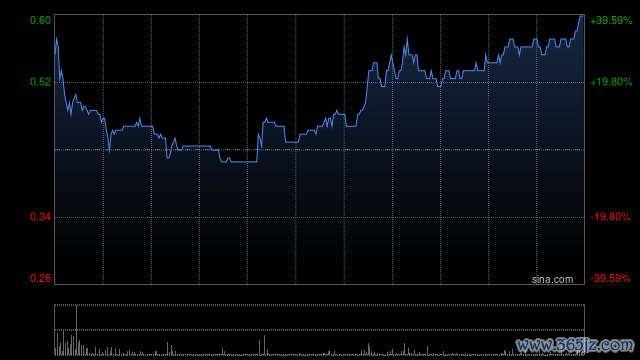This screenshot has height=360, width=640.
Task: Click the sina.com source label
Action: point(552,279)
